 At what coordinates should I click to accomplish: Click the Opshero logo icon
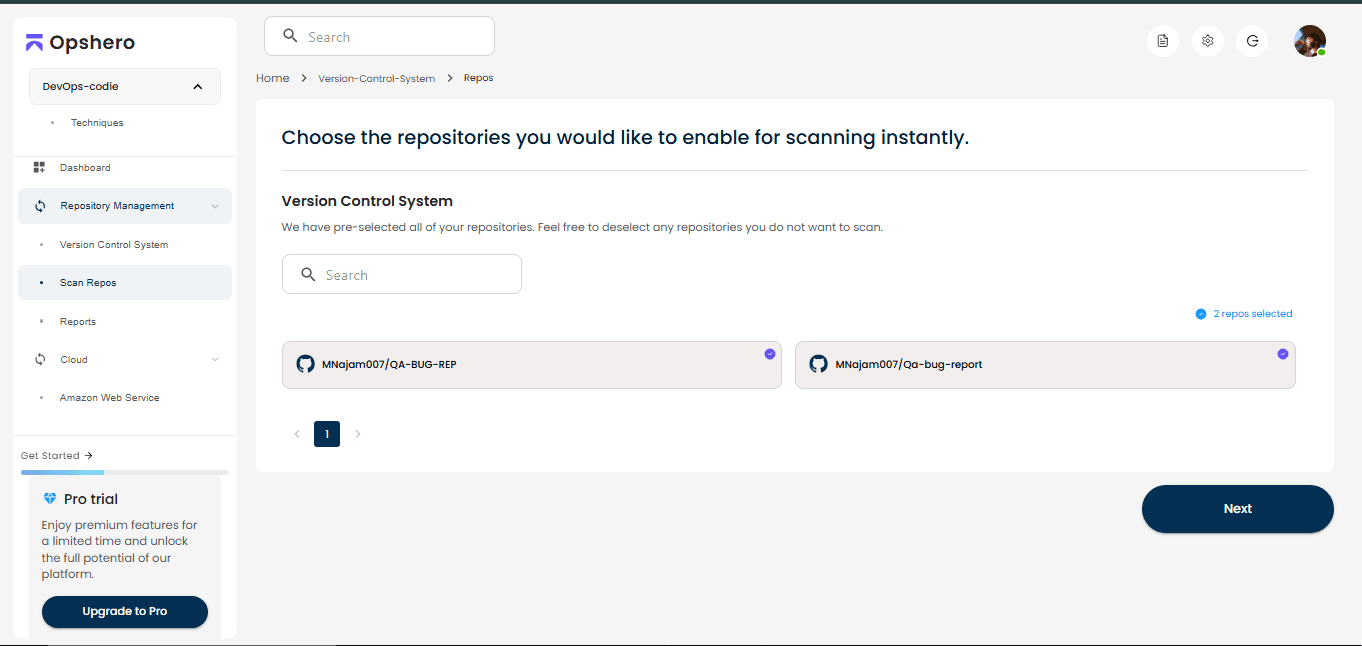click(34, 42)
